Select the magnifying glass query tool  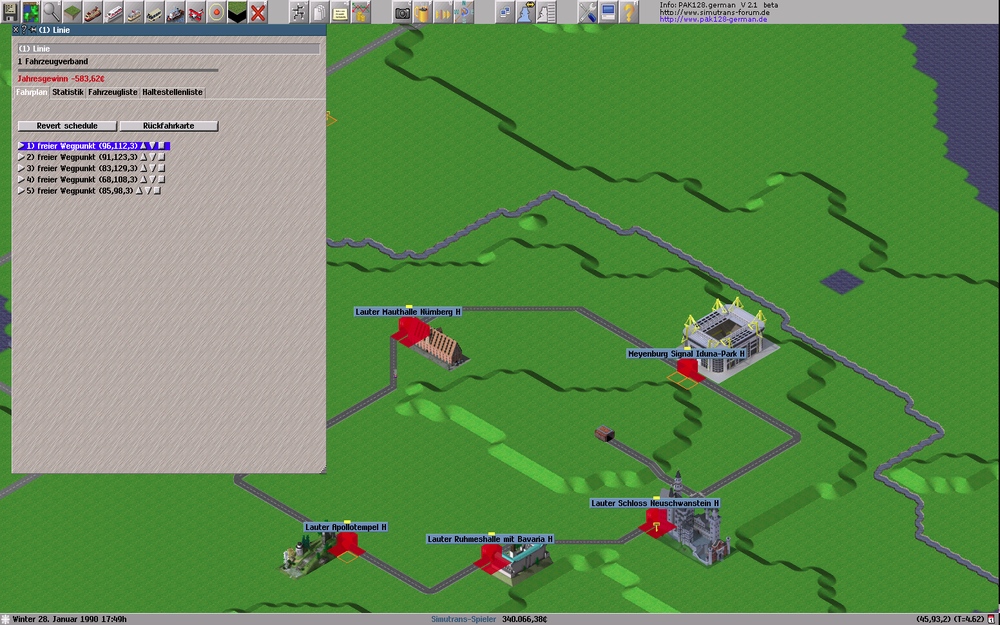50,12
